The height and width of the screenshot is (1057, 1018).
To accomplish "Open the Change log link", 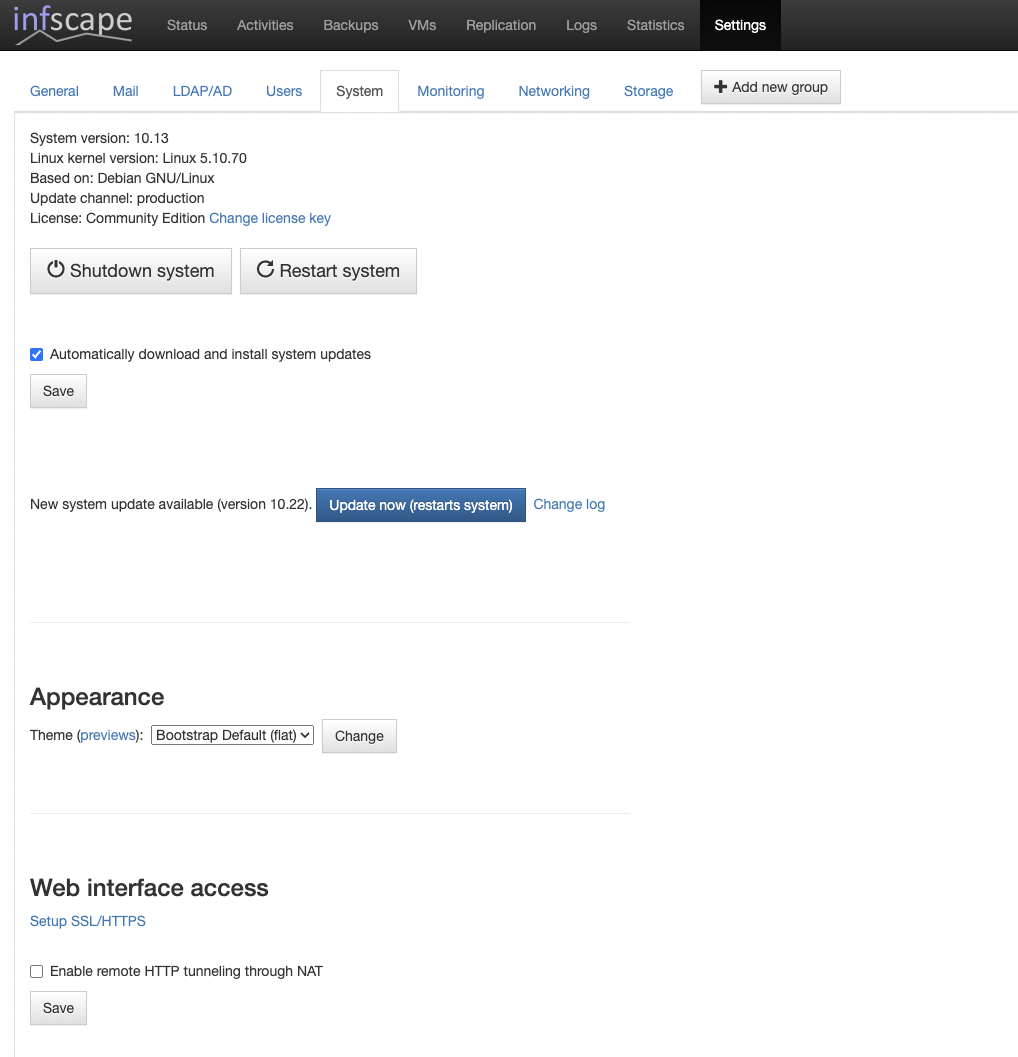I will [568, 504].
